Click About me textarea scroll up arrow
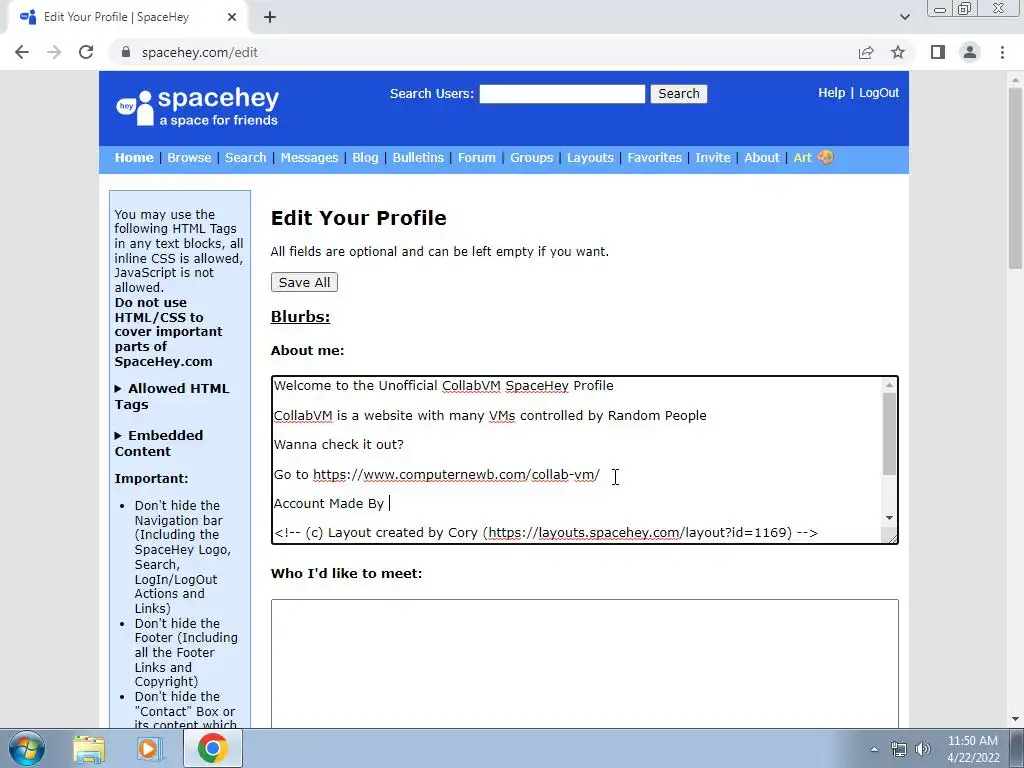Viewport: 1024px width, 768px height. tap(889, 385)
